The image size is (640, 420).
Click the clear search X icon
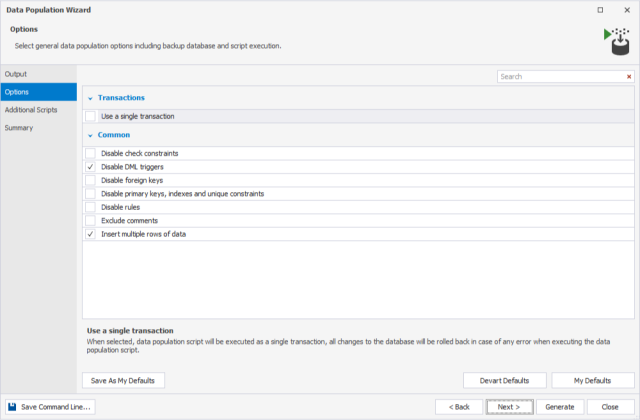(x=629, y=76)
